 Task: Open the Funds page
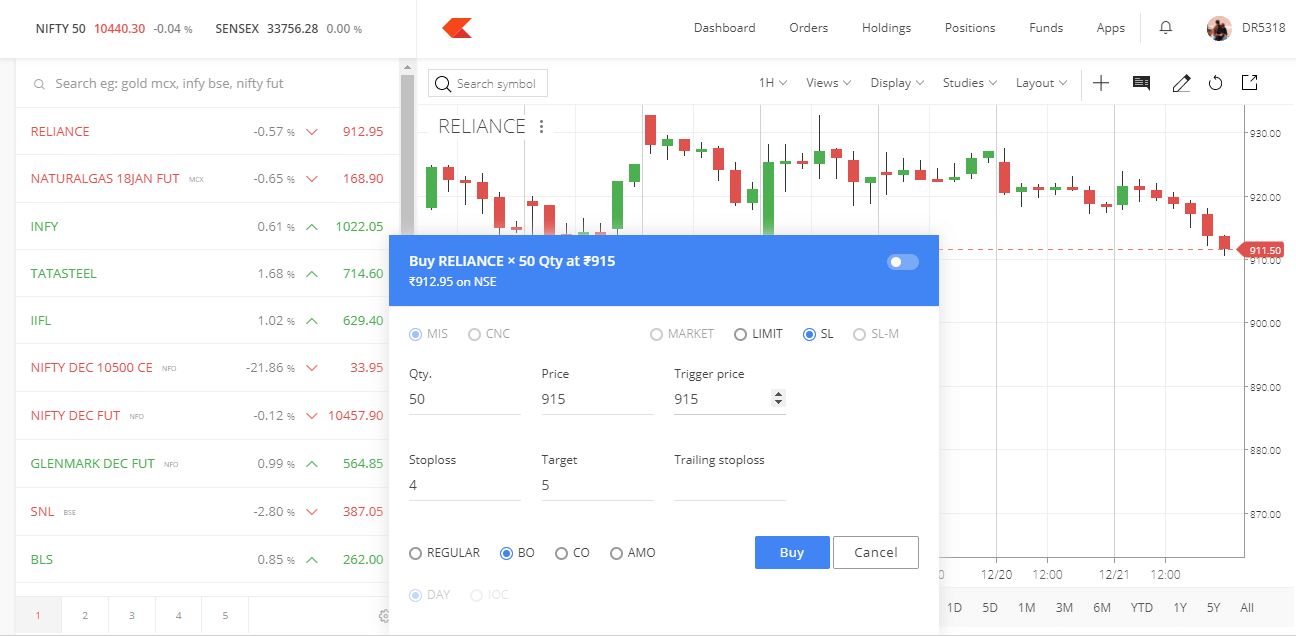(x=1046, y=28)
